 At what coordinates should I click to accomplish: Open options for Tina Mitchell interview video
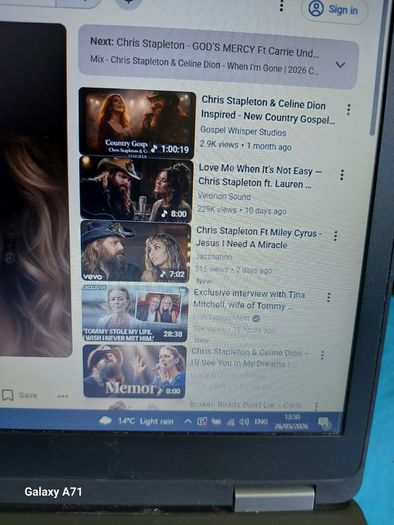click(329, 297)
